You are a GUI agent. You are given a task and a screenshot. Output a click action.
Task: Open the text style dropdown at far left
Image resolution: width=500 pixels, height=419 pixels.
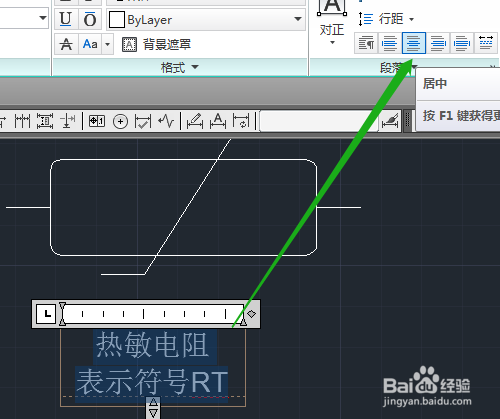(43, 18)
